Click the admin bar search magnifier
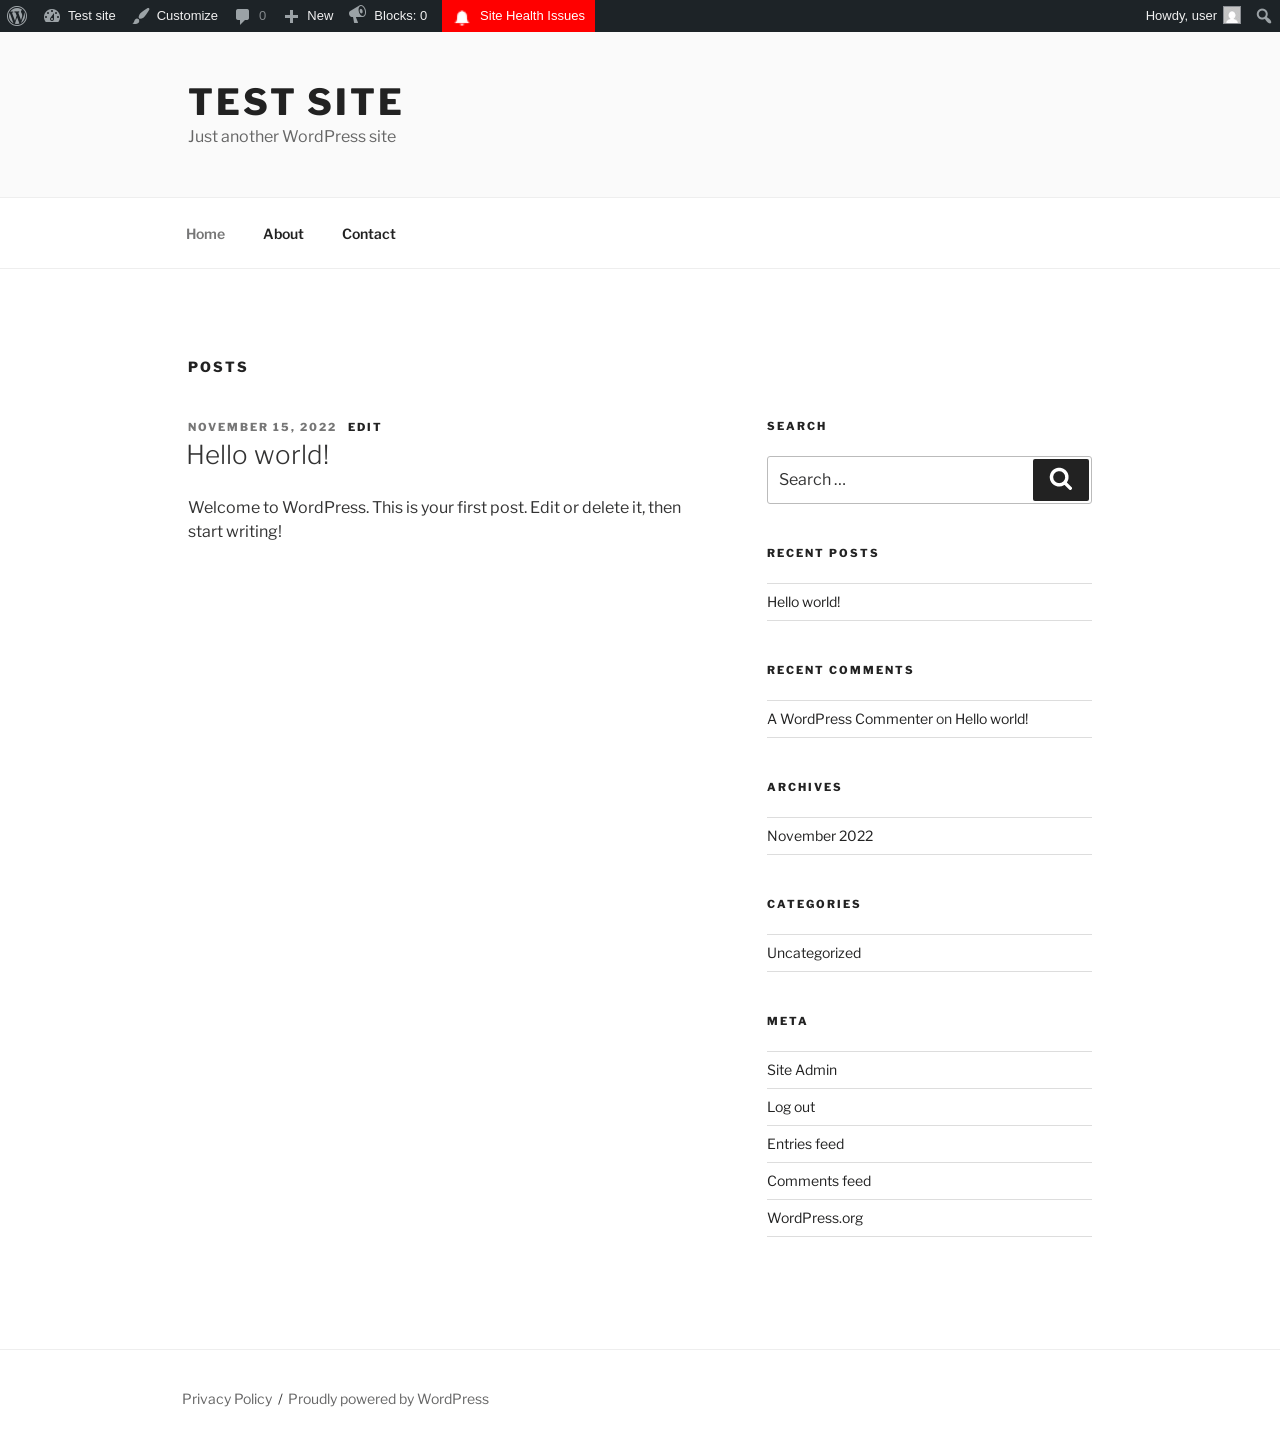1280x1445 pixels. (x=1264, y=16)
